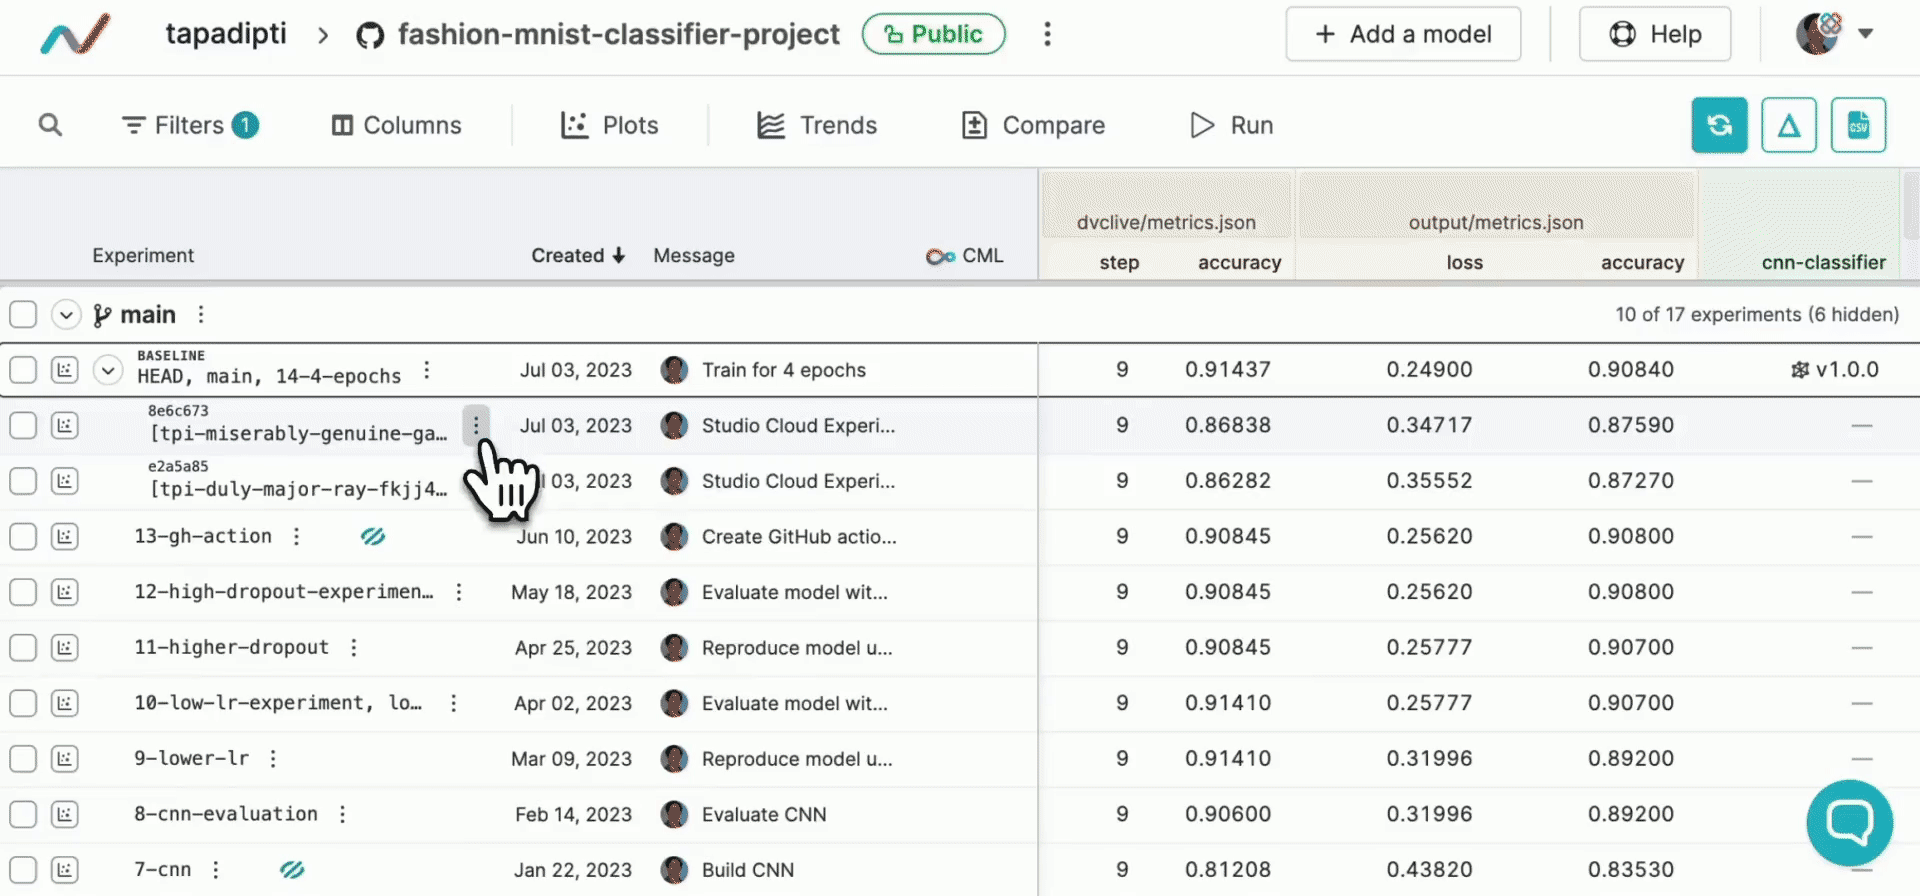Click the Add a model button
1920x896 pixels.
point(1403,34)
